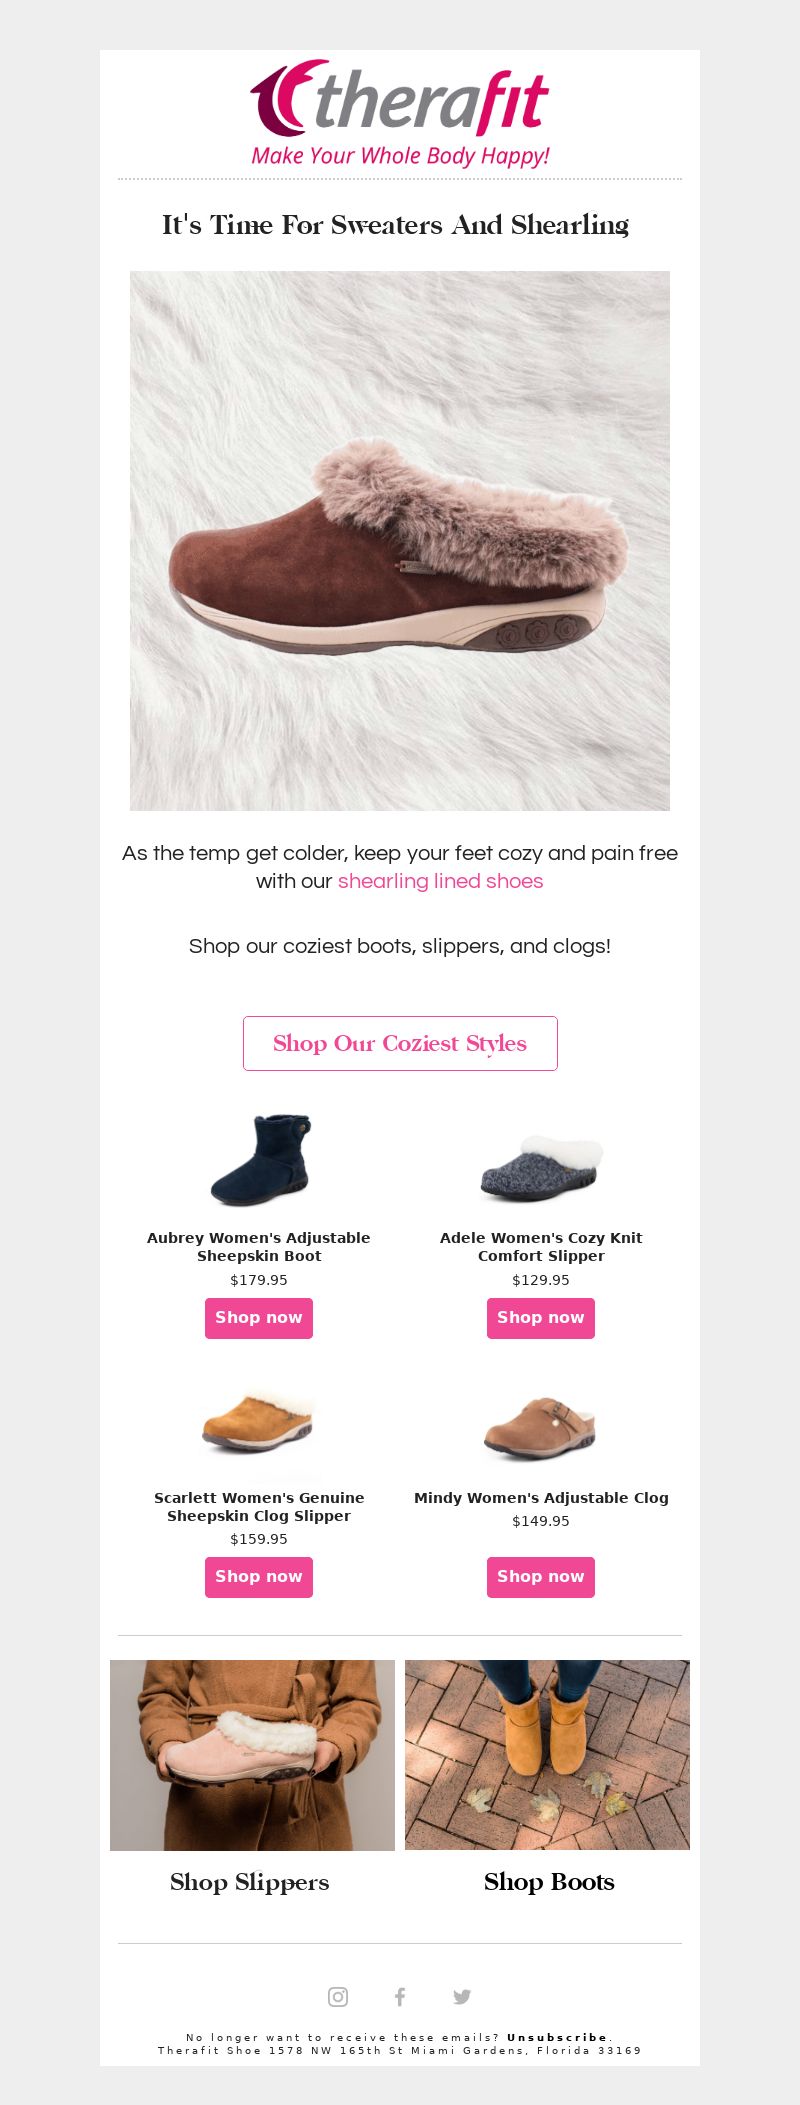Open the Shop Slippers link
Viewport: 800px width, 2105px height.
[250, 1882]
